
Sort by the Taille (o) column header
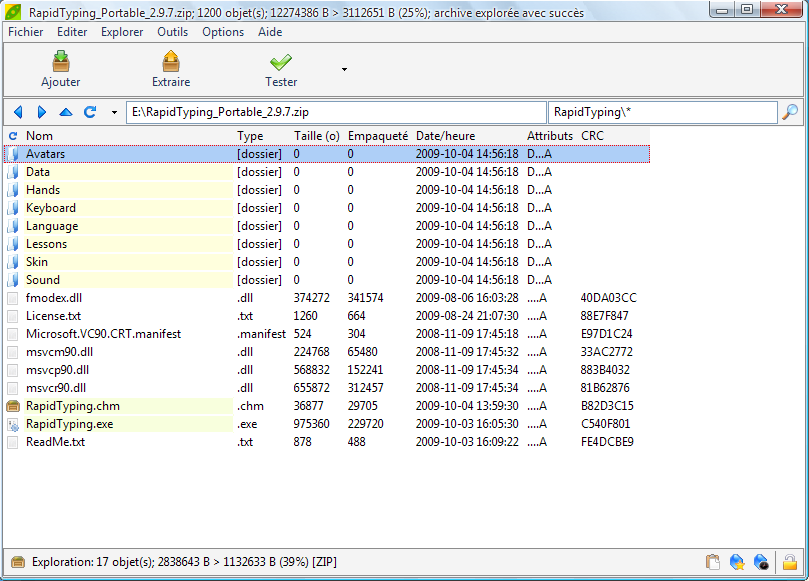pyautogui.click(x=317, y=136)
